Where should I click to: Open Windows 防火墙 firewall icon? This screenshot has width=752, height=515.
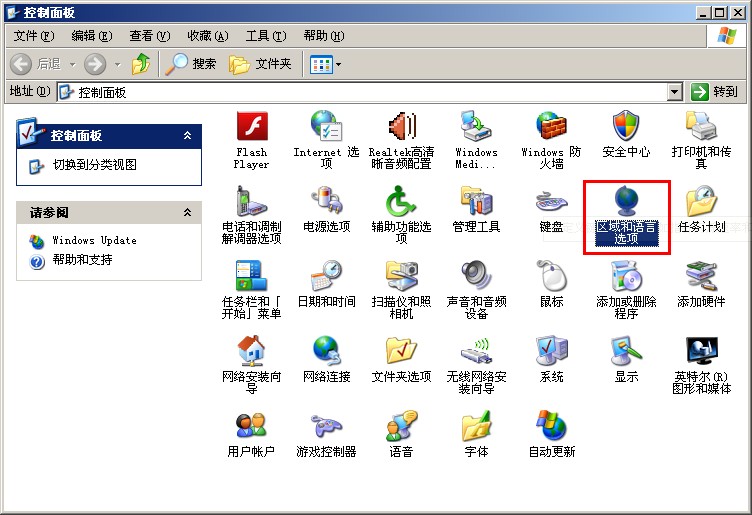point(551,127)
